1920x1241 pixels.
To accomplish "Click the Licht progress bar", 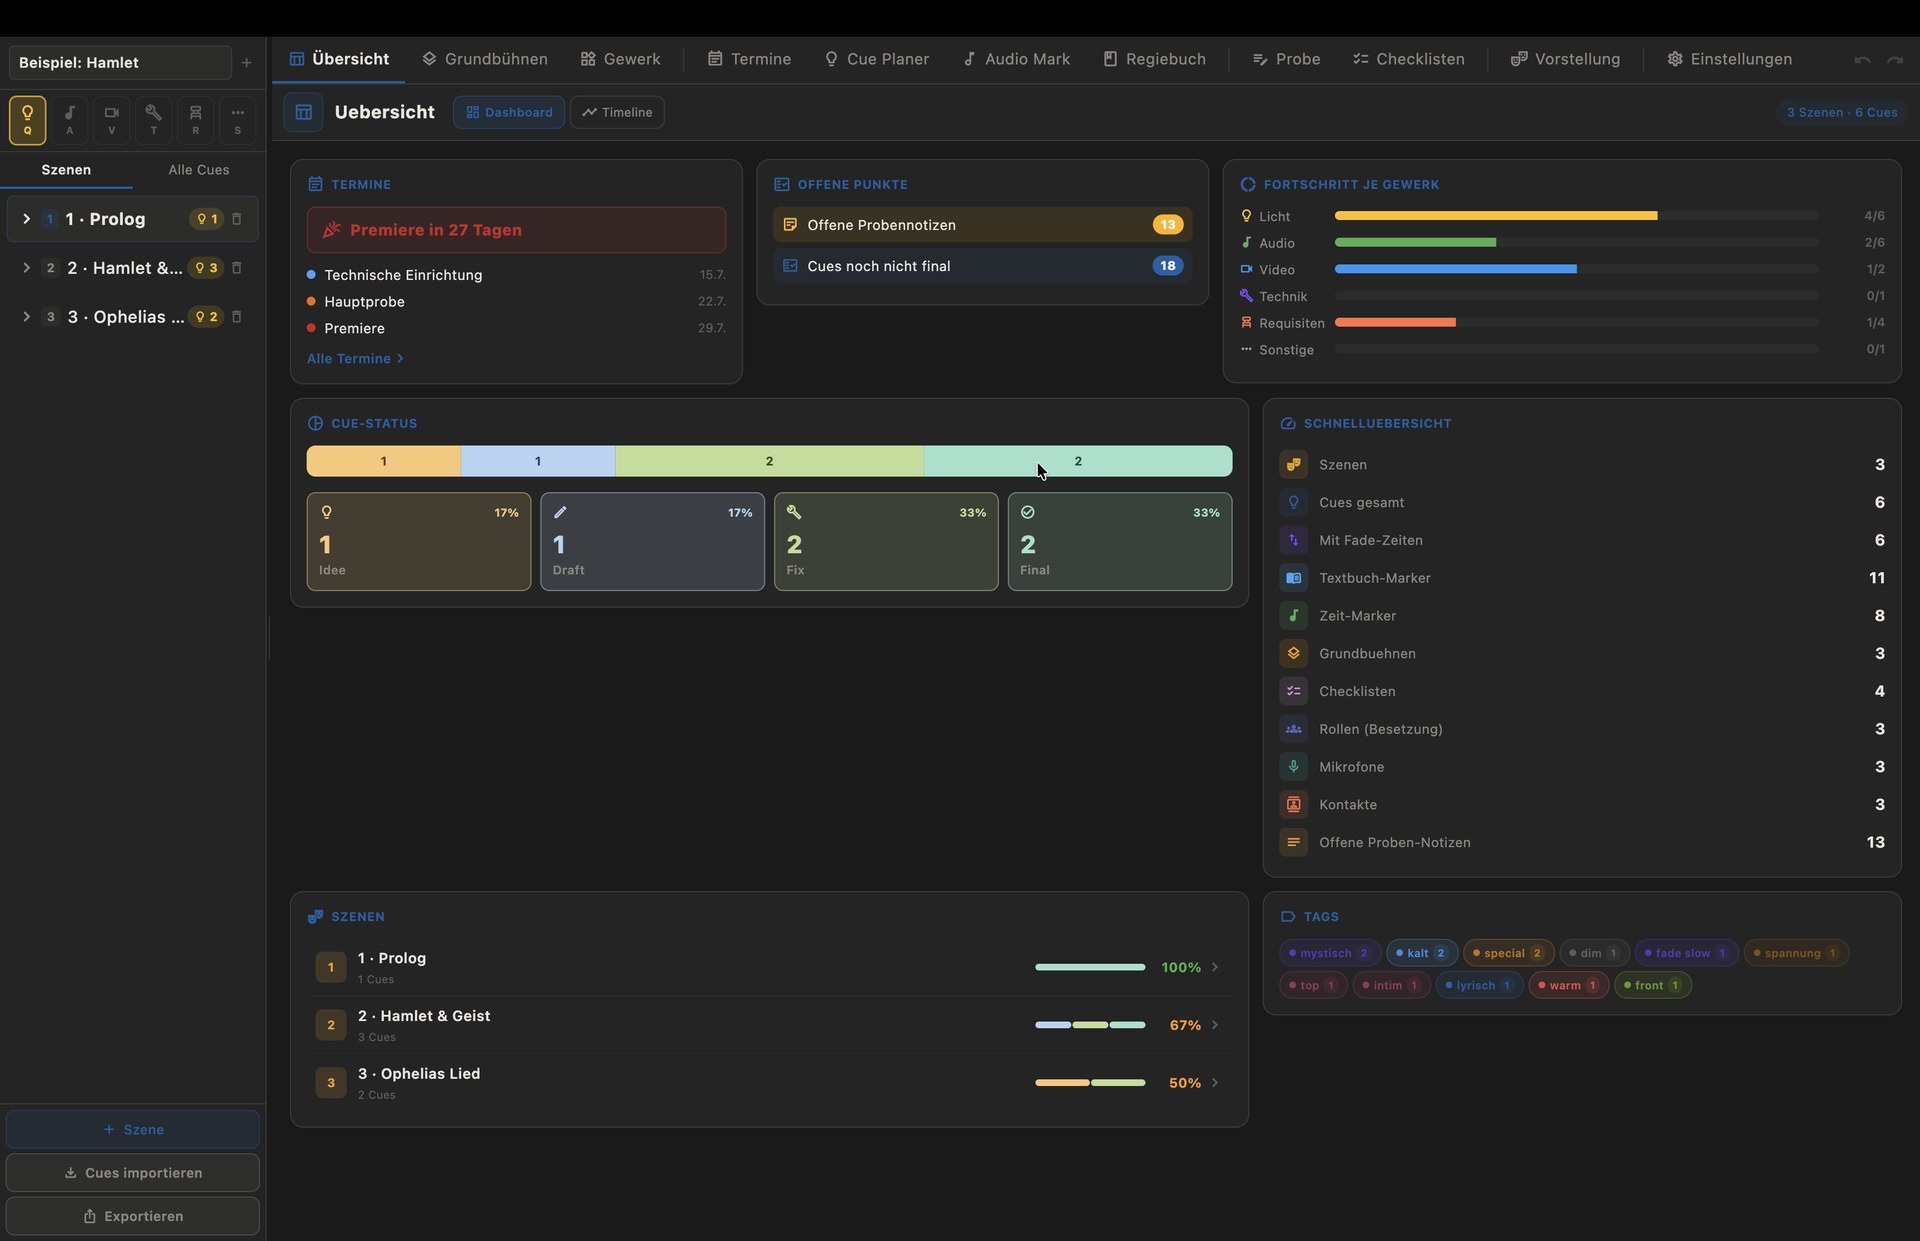I will [x=1576, y=216].
